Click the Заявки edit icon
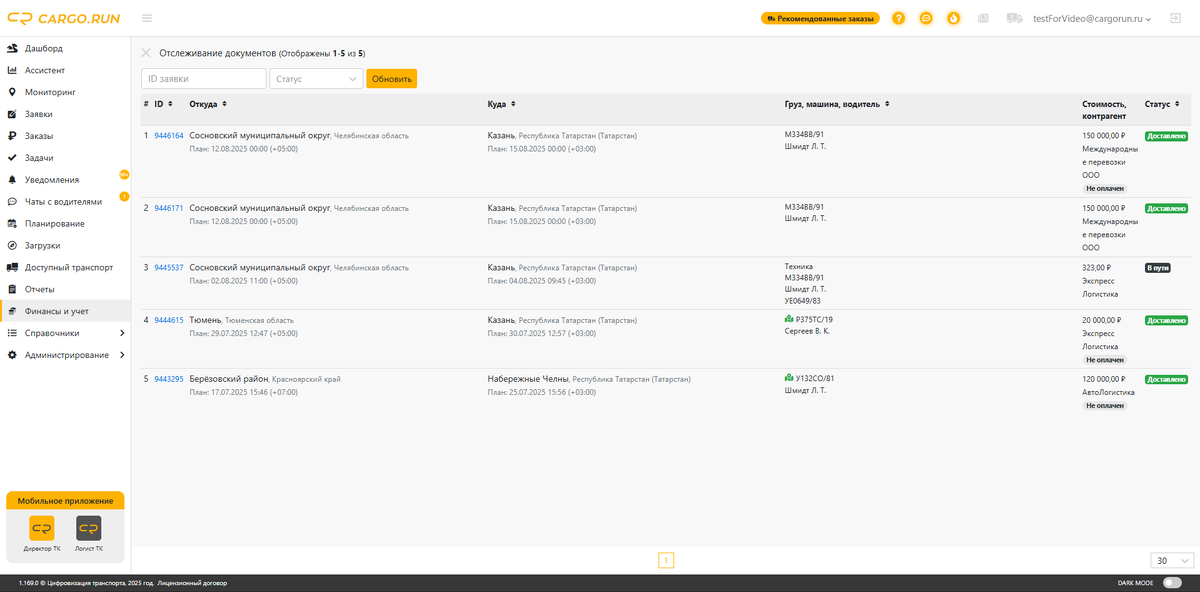The image size is (1200, 592). click(x=11, y=114)
